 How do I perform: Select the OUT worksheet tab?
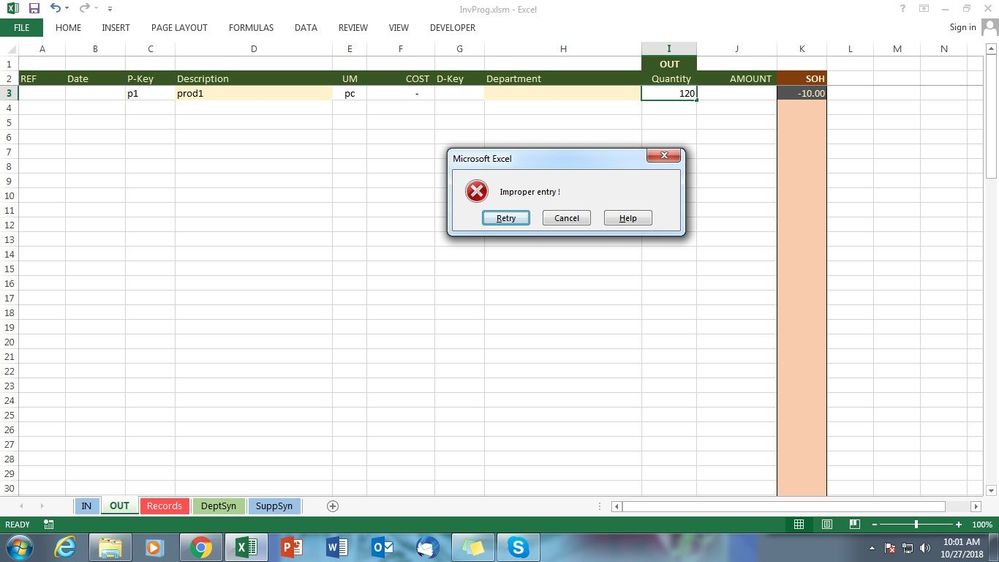(119, 506)
